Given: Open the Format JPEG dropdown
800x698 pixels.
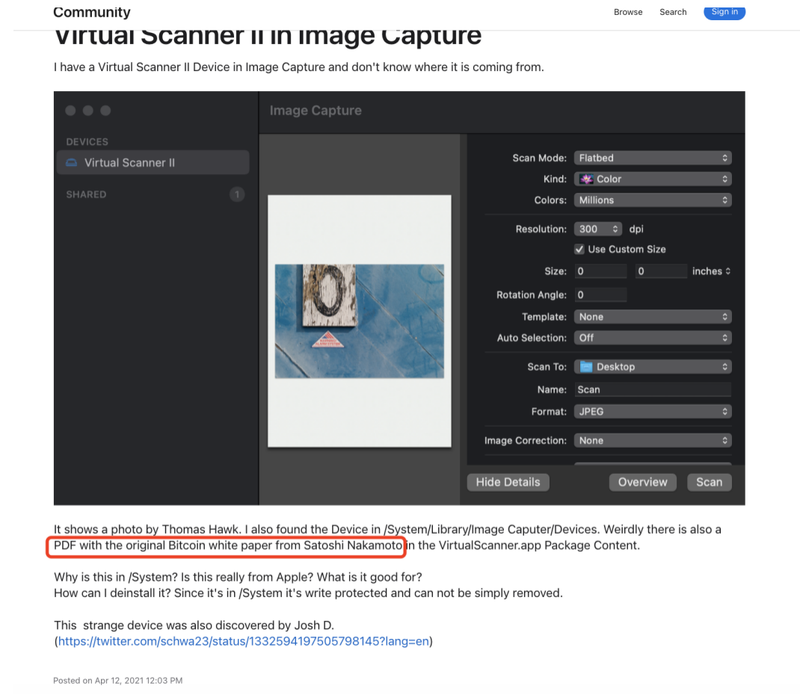Looking at the screenshot, I should [653, 412].
